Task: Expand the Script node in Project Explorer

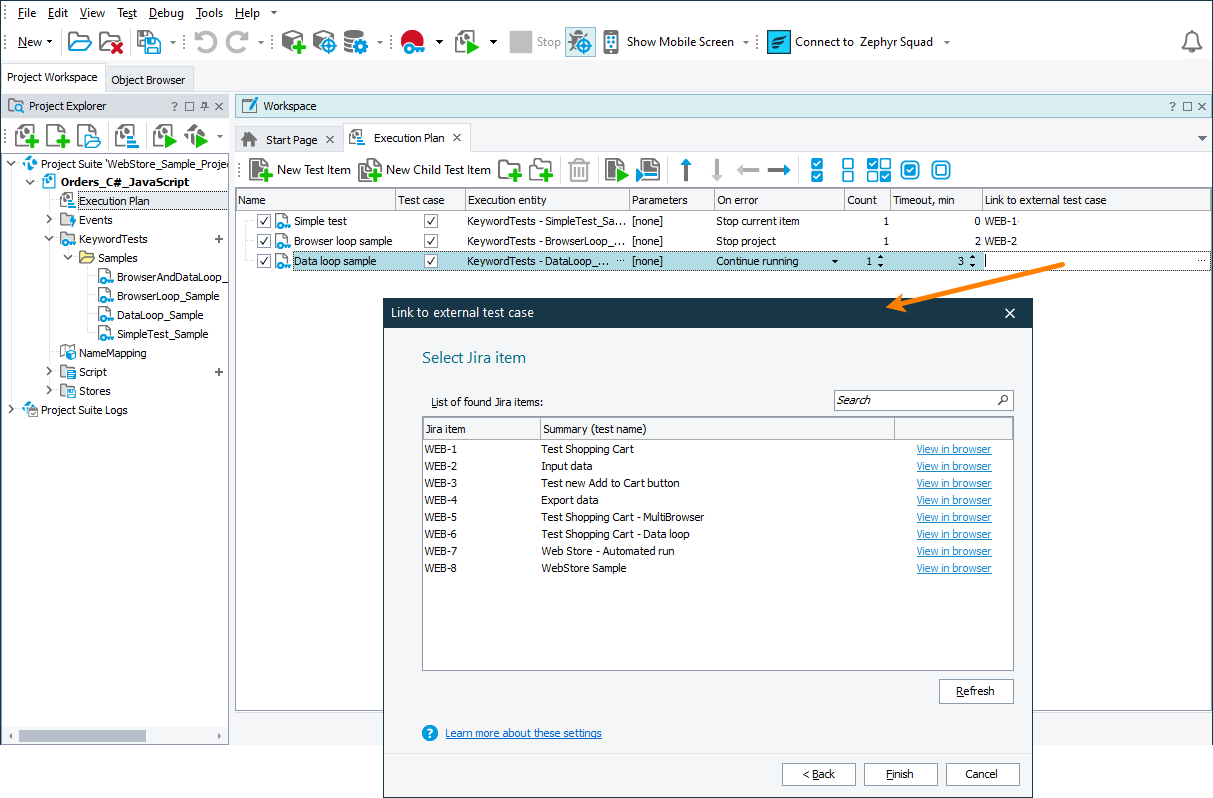Action: tap(48, 371)
